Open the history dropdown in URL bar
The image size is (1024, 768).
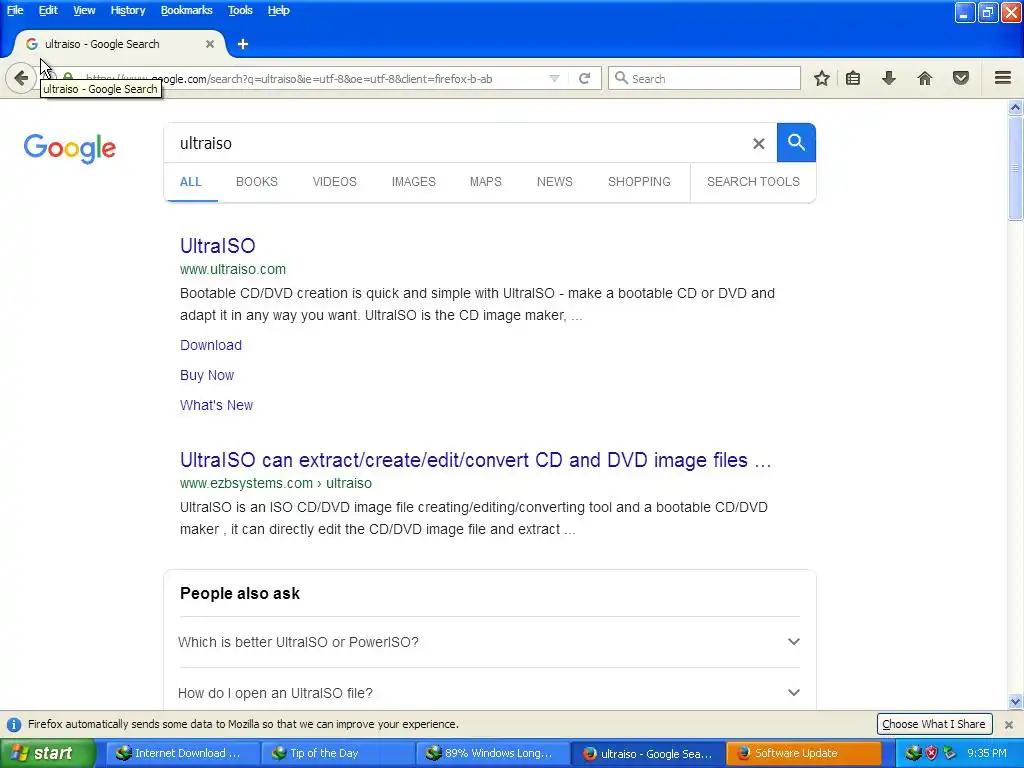point(554,78)
